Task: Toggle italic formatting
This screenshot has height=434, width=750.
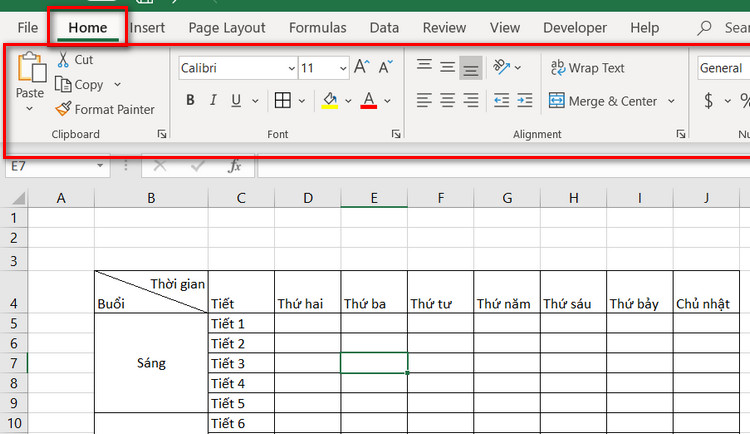Action: [213, 100]
